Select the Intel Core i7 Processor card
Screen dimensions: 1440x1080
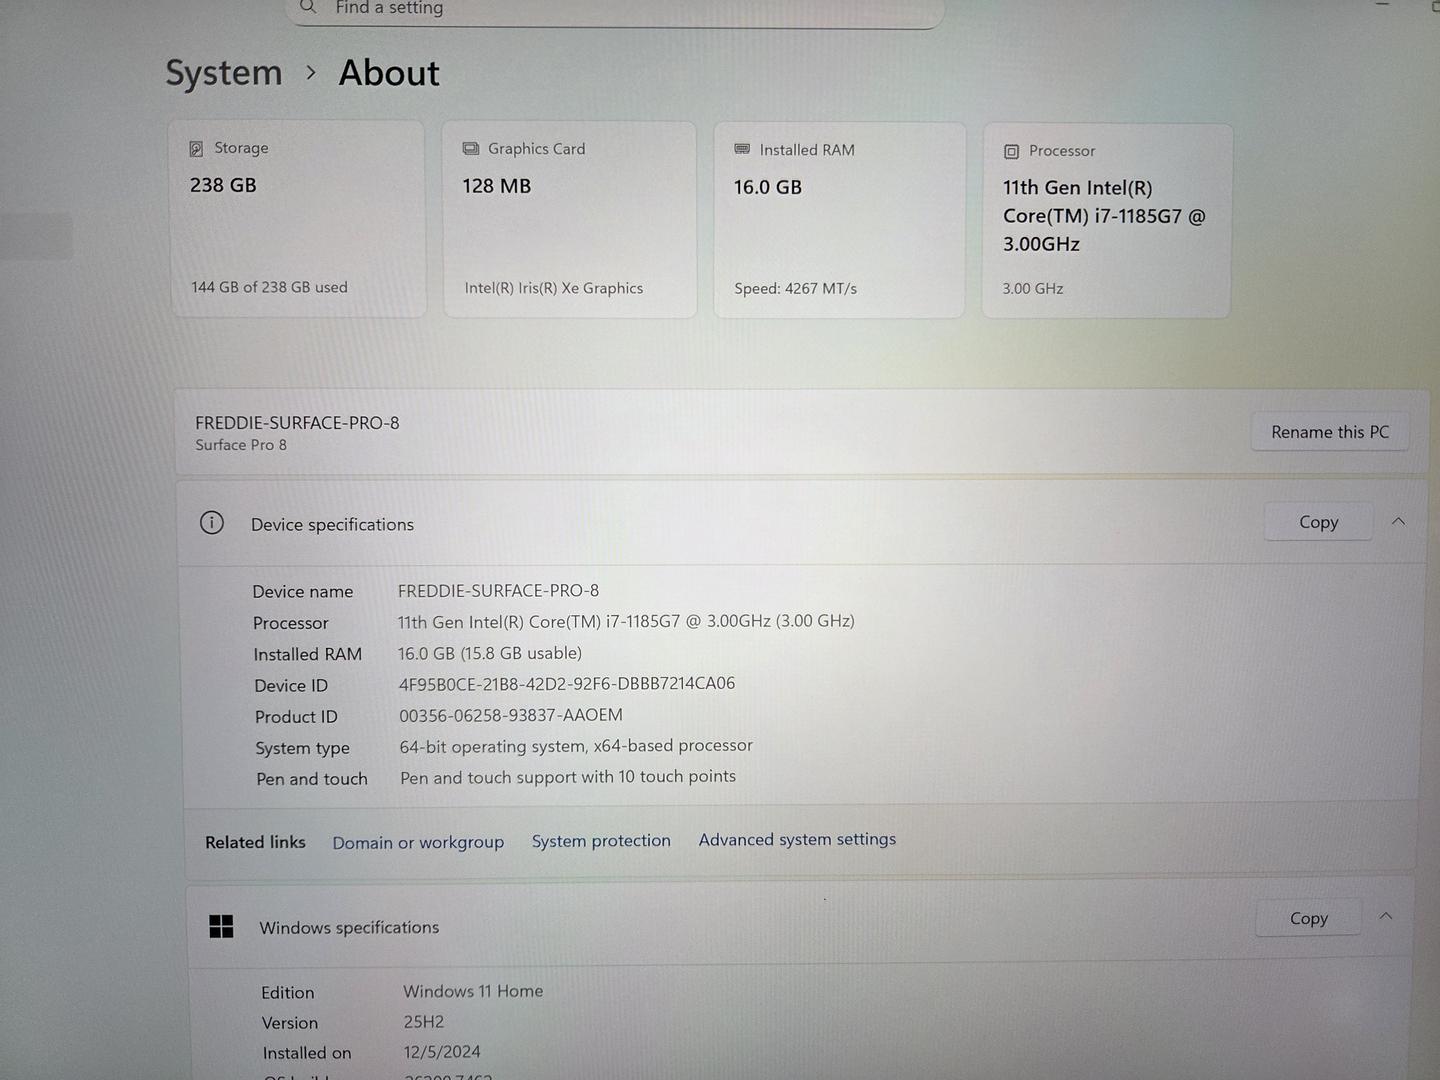point(1106,221)
